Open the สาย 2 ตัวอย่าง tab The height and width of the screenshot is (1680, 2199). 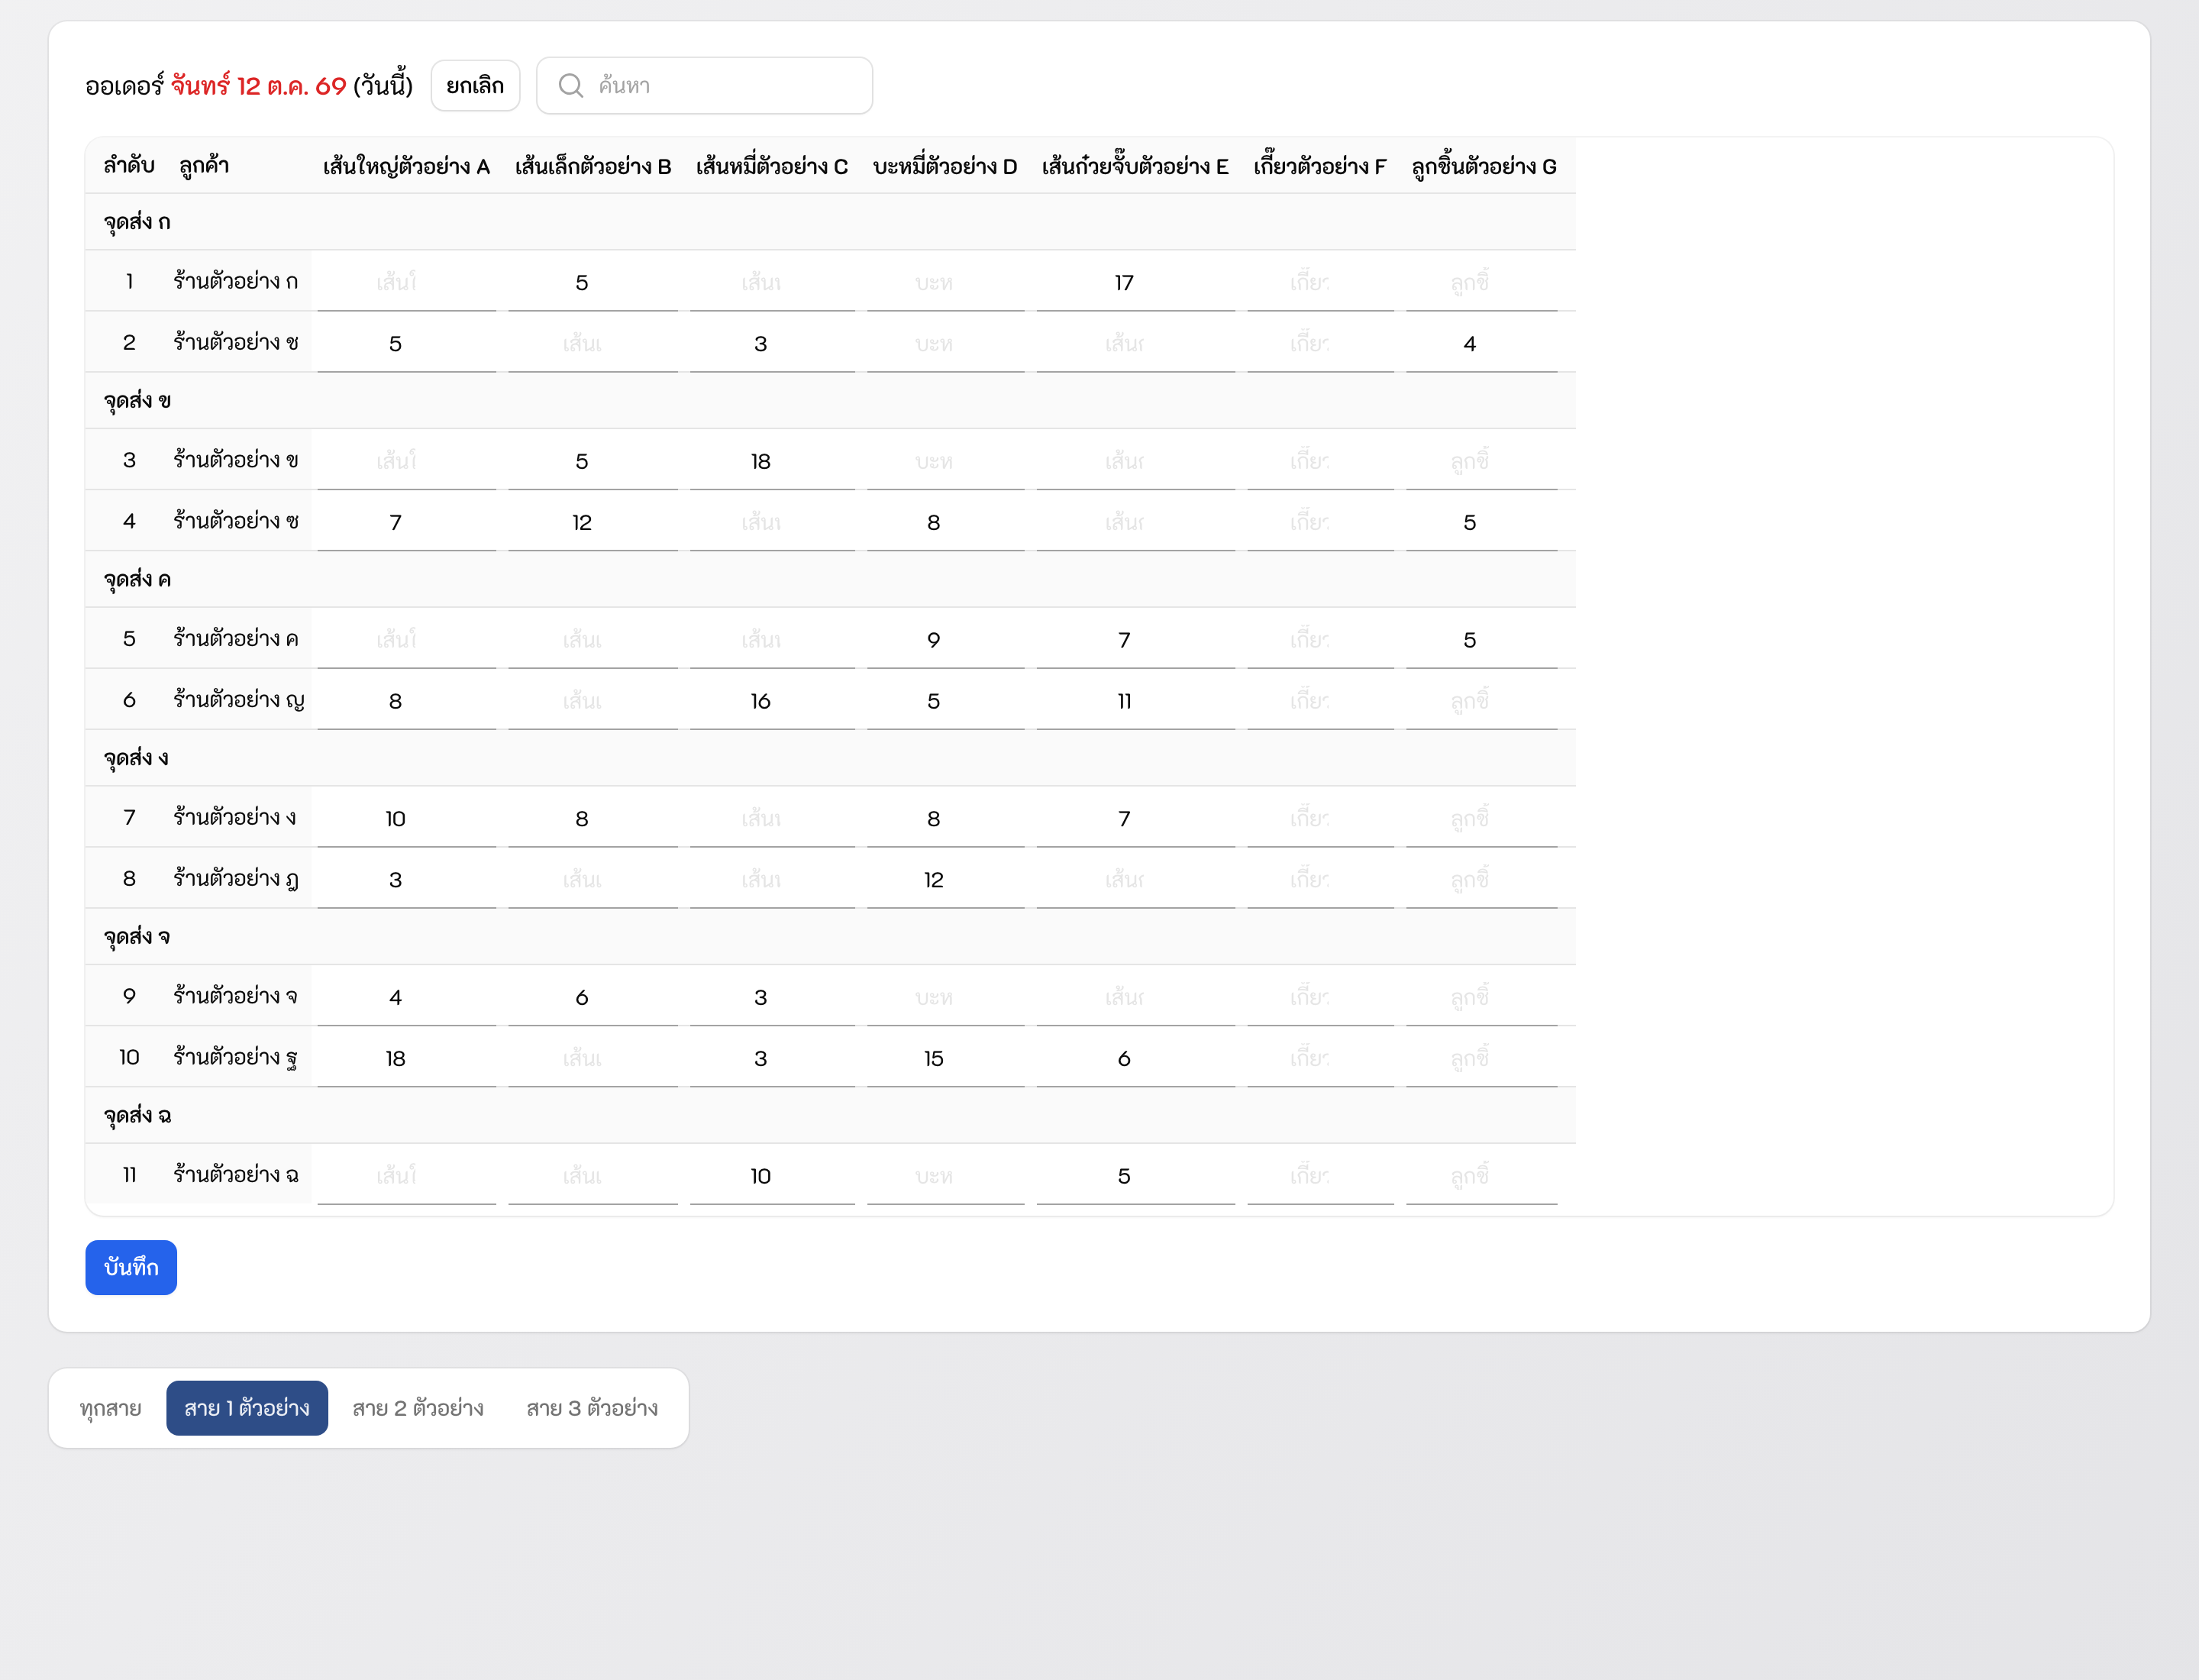point(418,1408)
